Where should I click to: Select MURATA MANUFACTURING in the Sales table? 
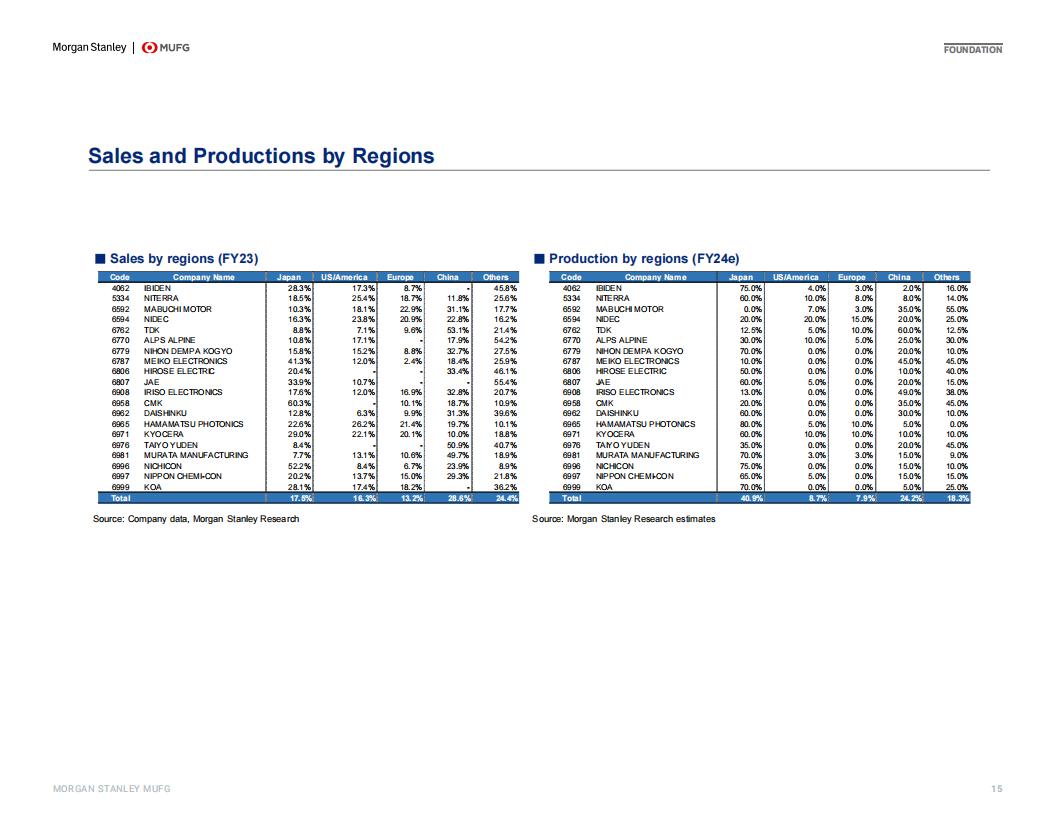pos(195,455)
